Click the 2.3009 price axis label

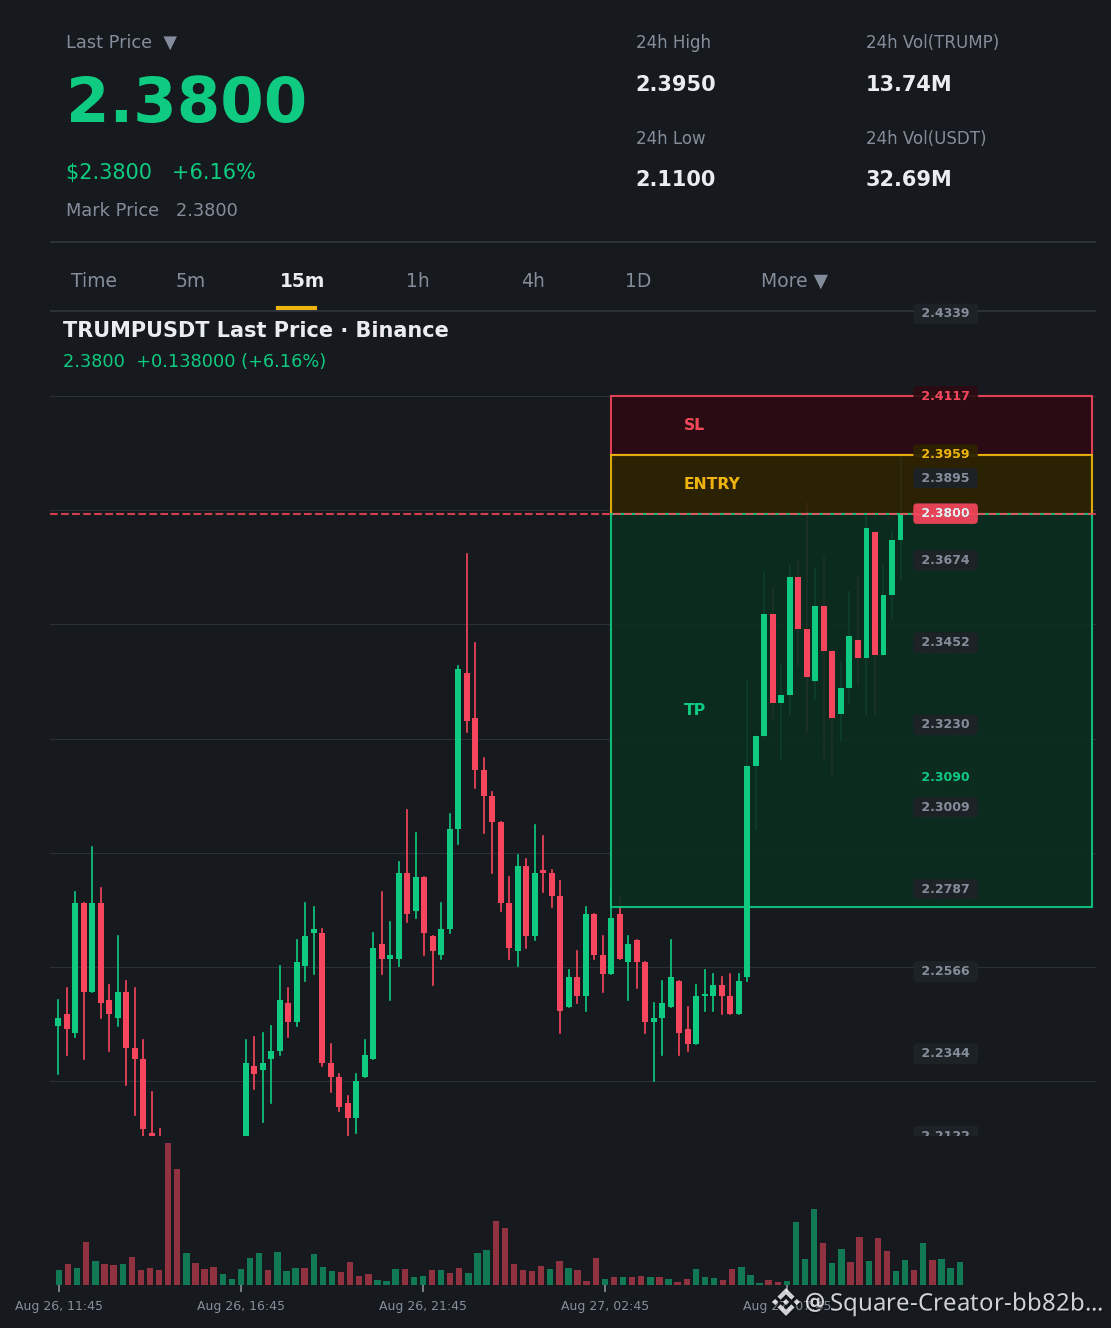pyautogui.click(x=945, y=807)
